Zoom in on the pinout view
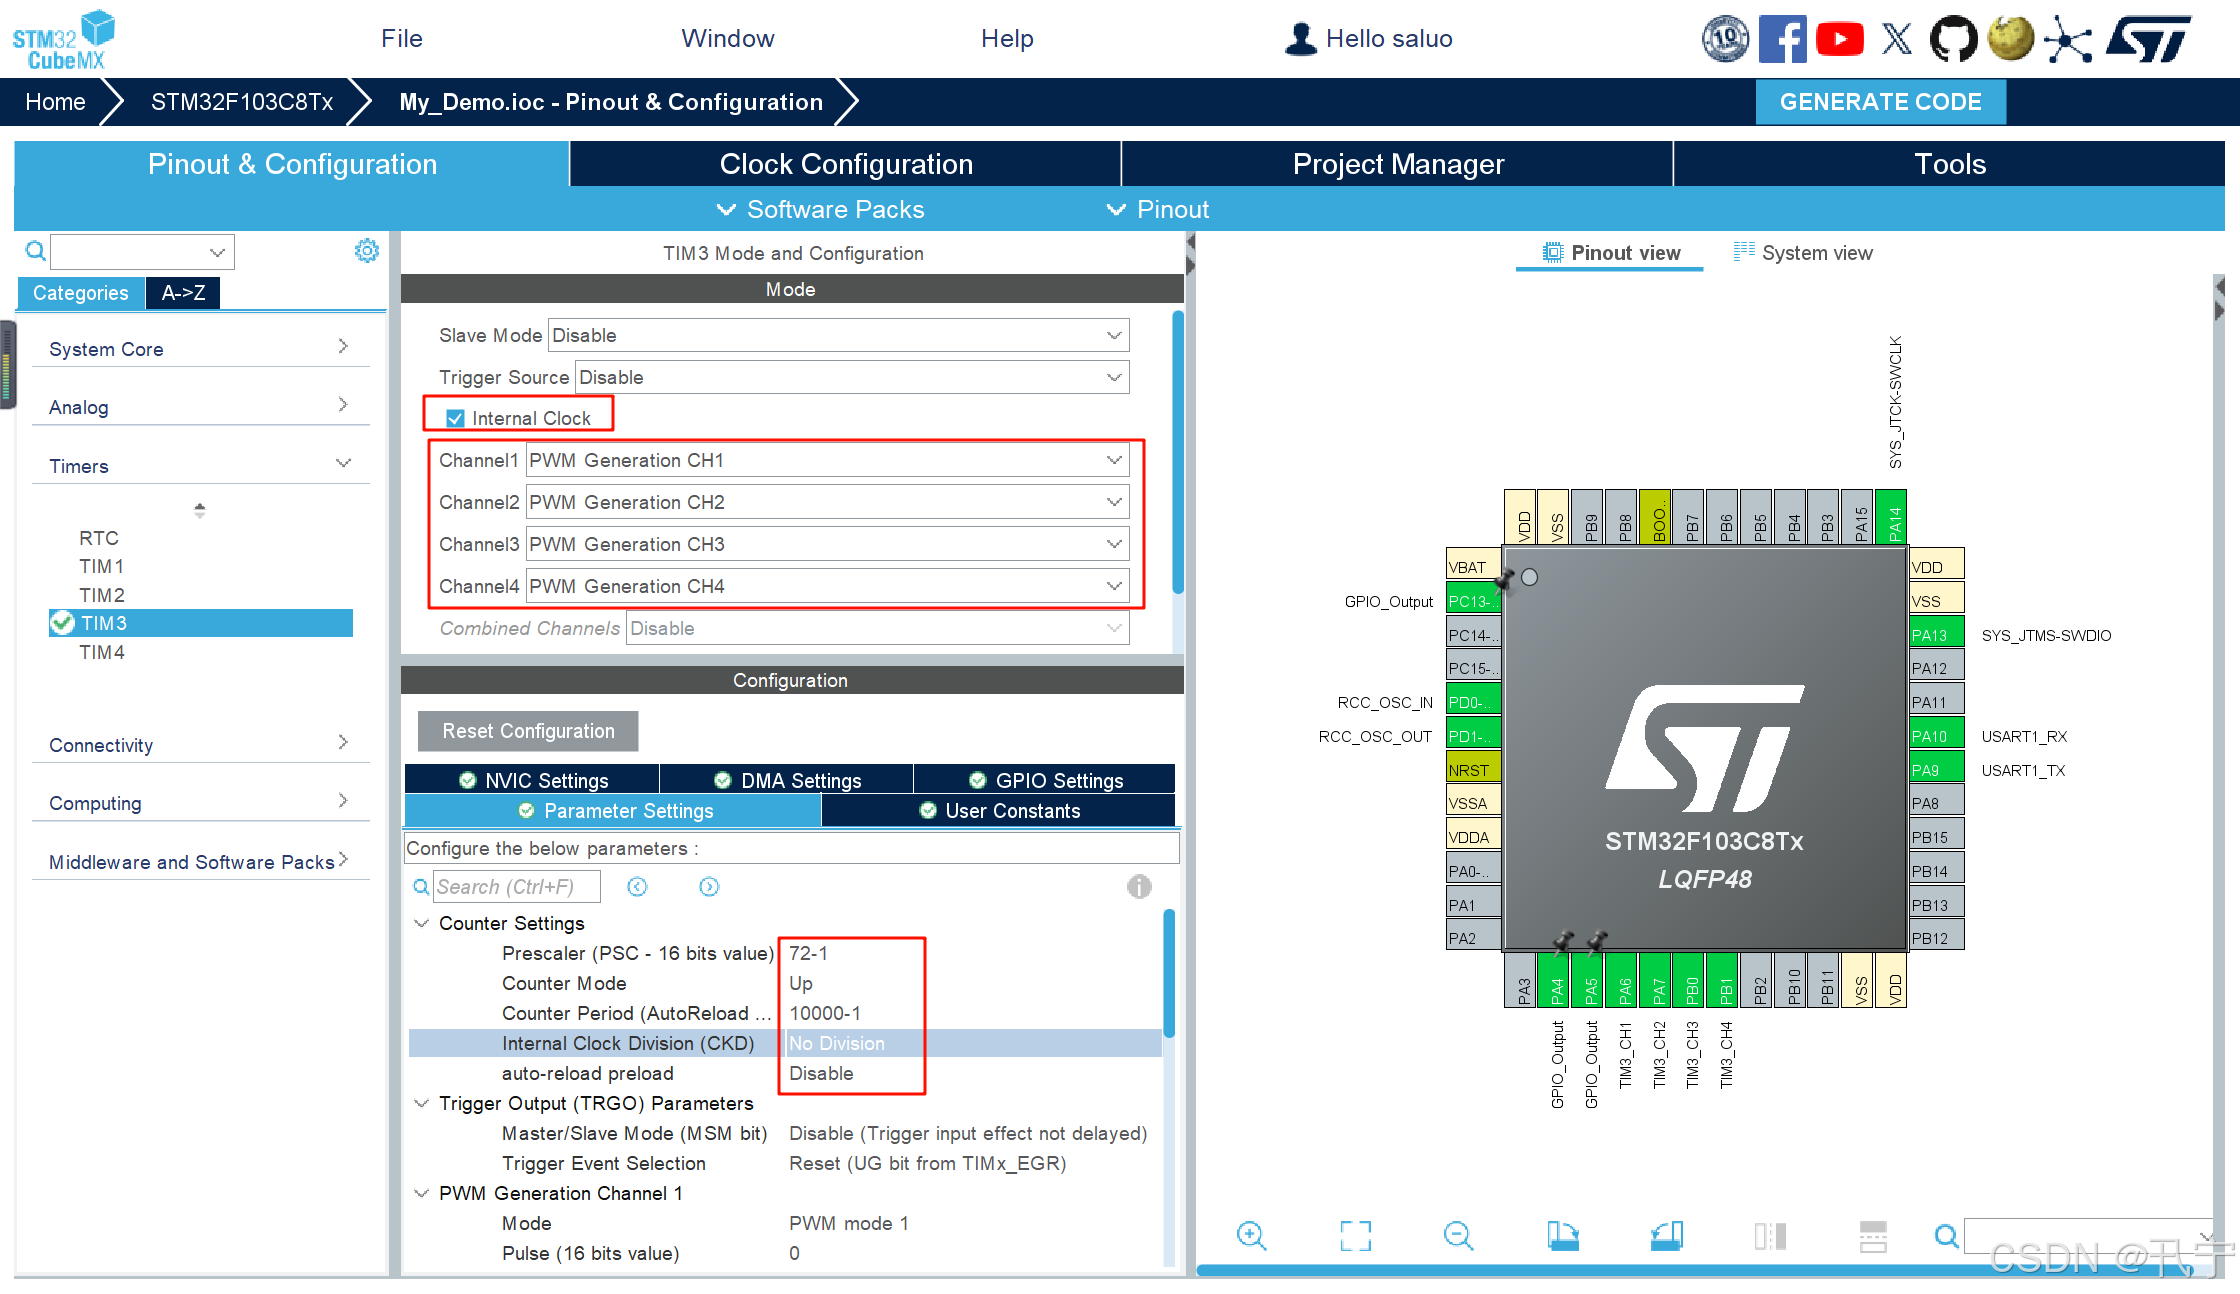This screenshot has height=1294, width=2240. pyautogui.click(x=1252, y=1236)
